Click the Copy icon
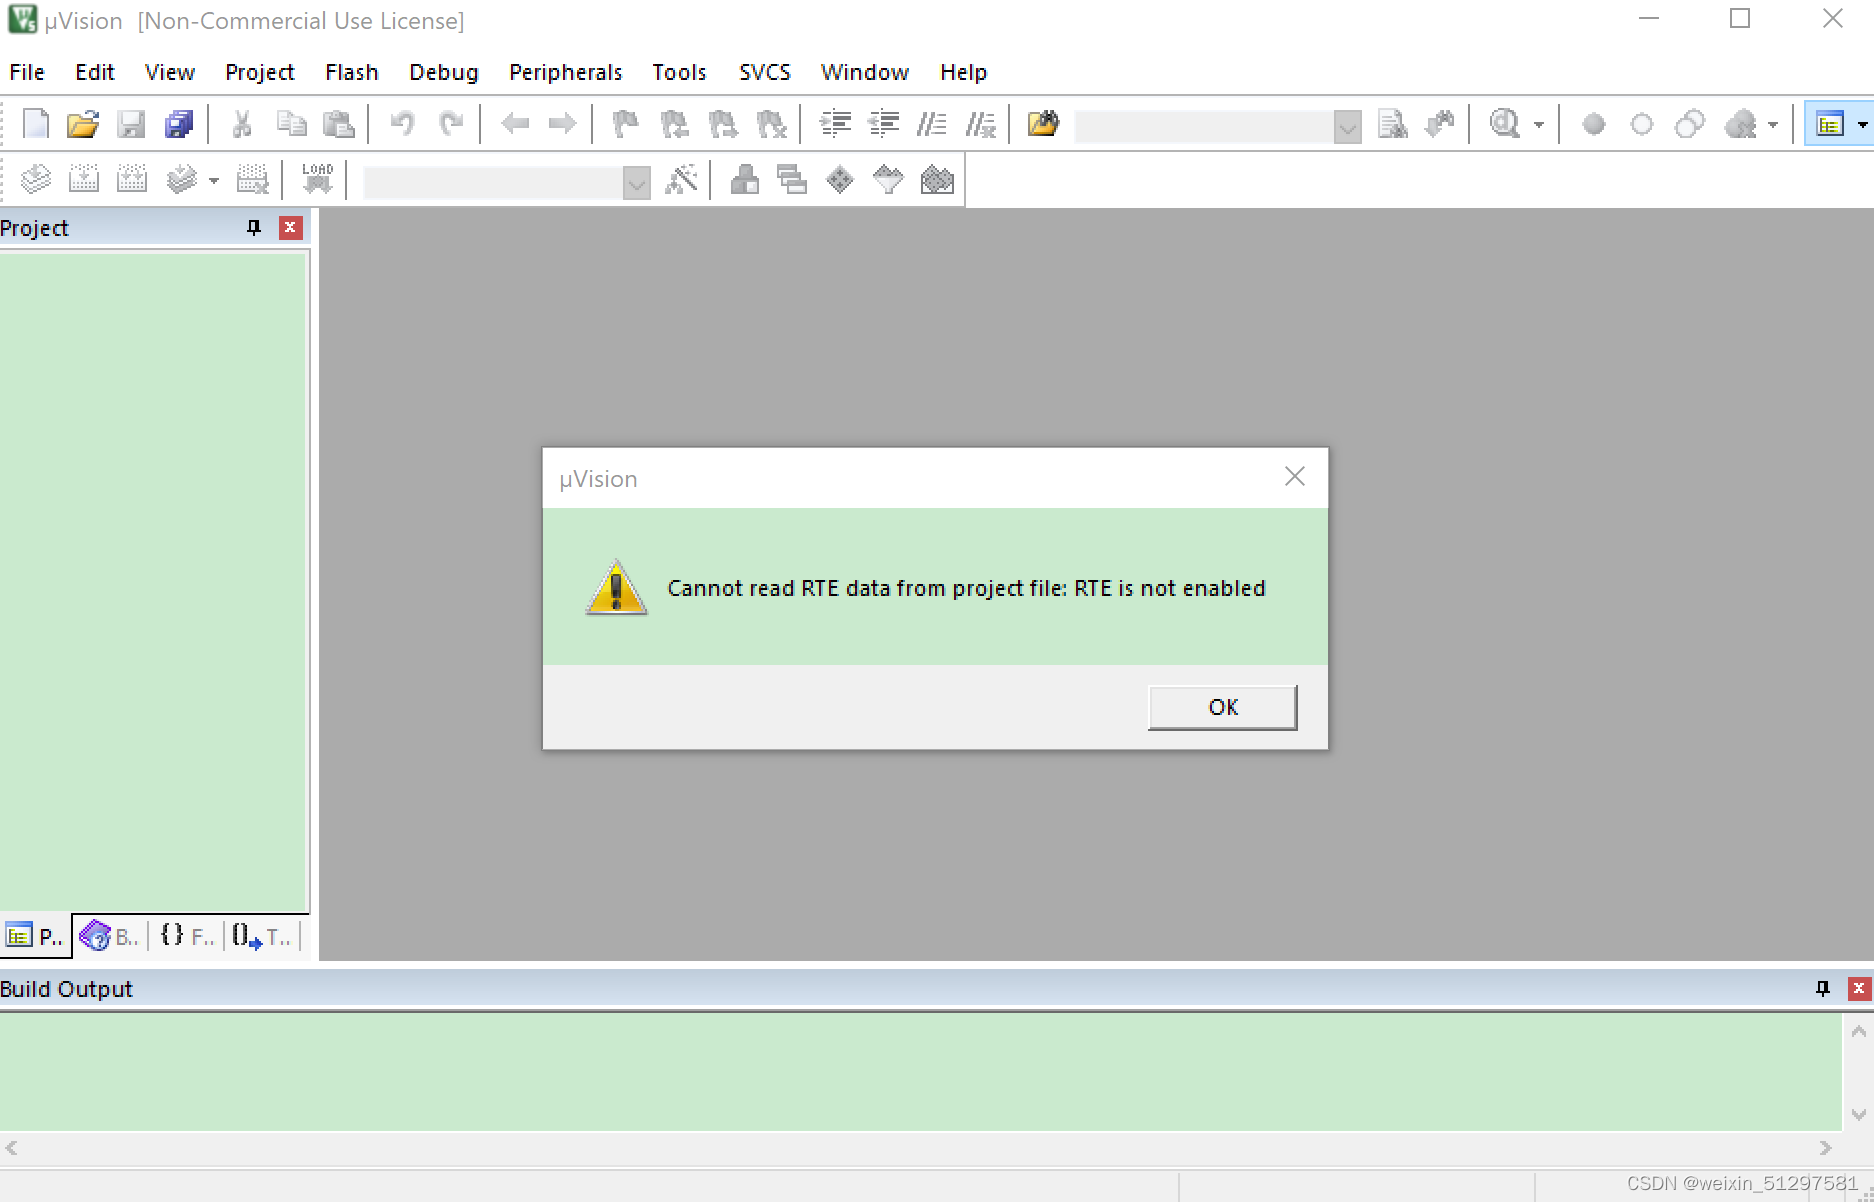 pyautogui.click(x=291, y=124)
